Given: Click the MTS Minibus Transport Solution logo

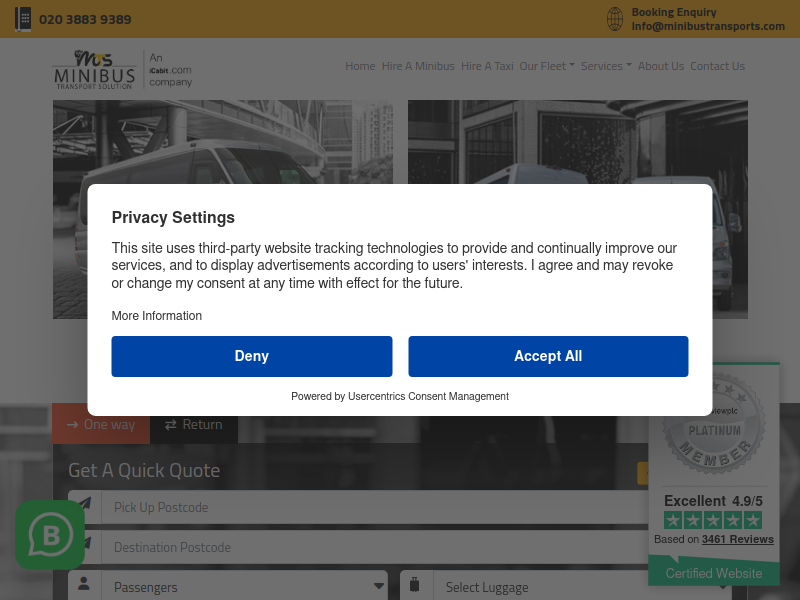Looking at the screenshot, I should 95,70.
